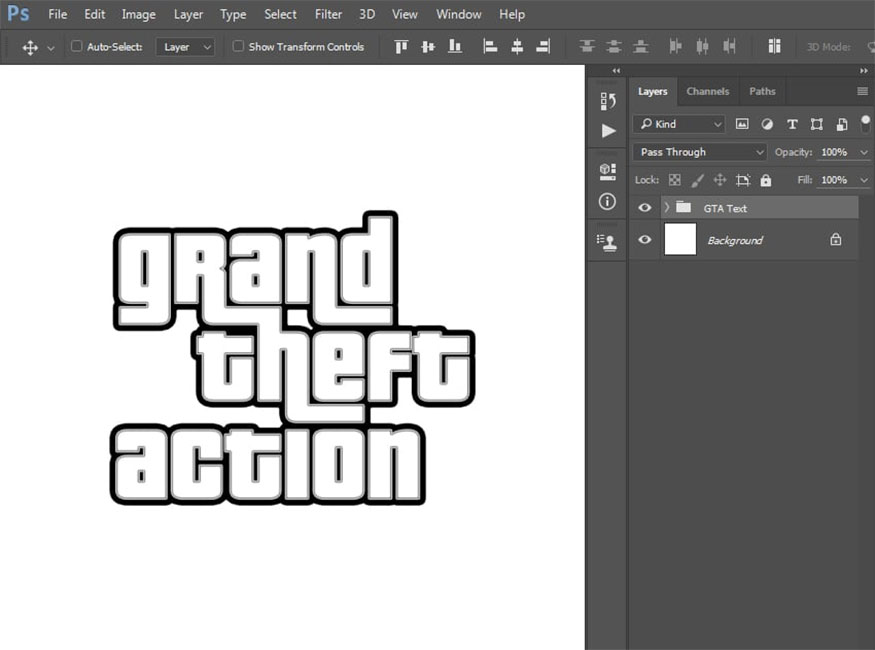
Task: Filter layers by adjustment layer icon
Action: (767, 124)
